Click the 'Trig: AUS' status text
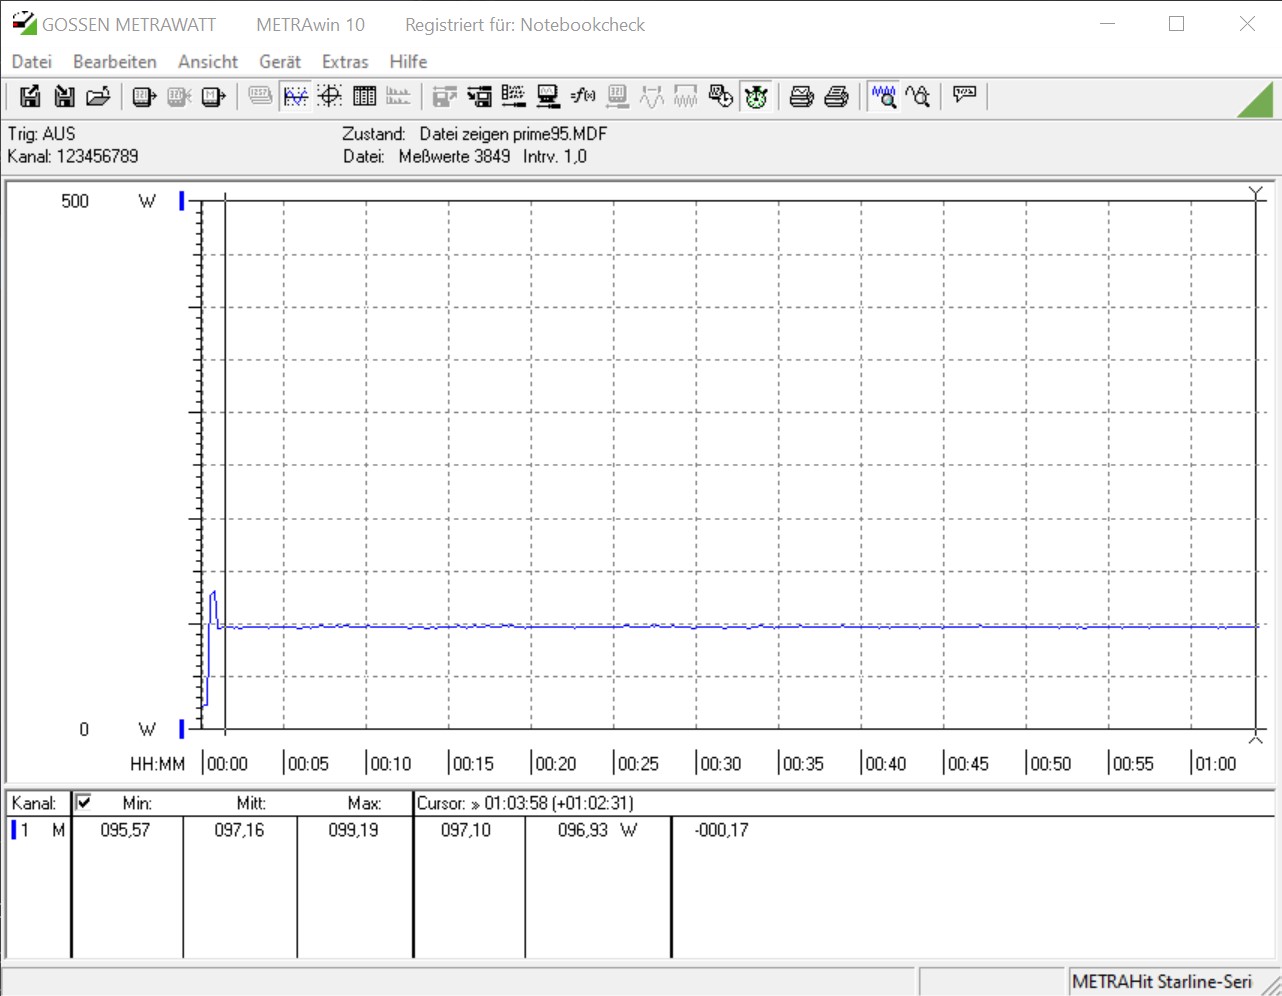The height and width of the screenshot is (996, 1282). click(x=42, y=134)
